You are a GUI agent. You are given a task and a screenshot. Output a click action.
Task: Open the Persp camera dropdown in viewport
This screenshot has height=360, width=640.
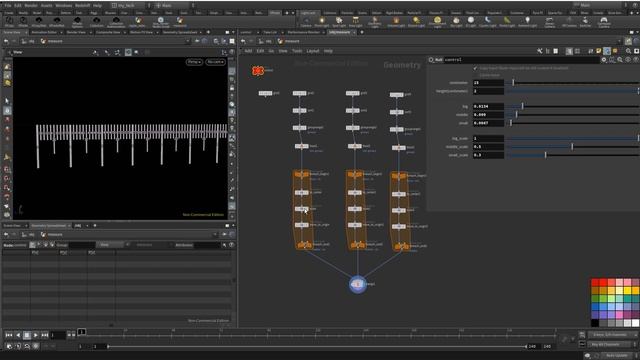pos(194,62)
